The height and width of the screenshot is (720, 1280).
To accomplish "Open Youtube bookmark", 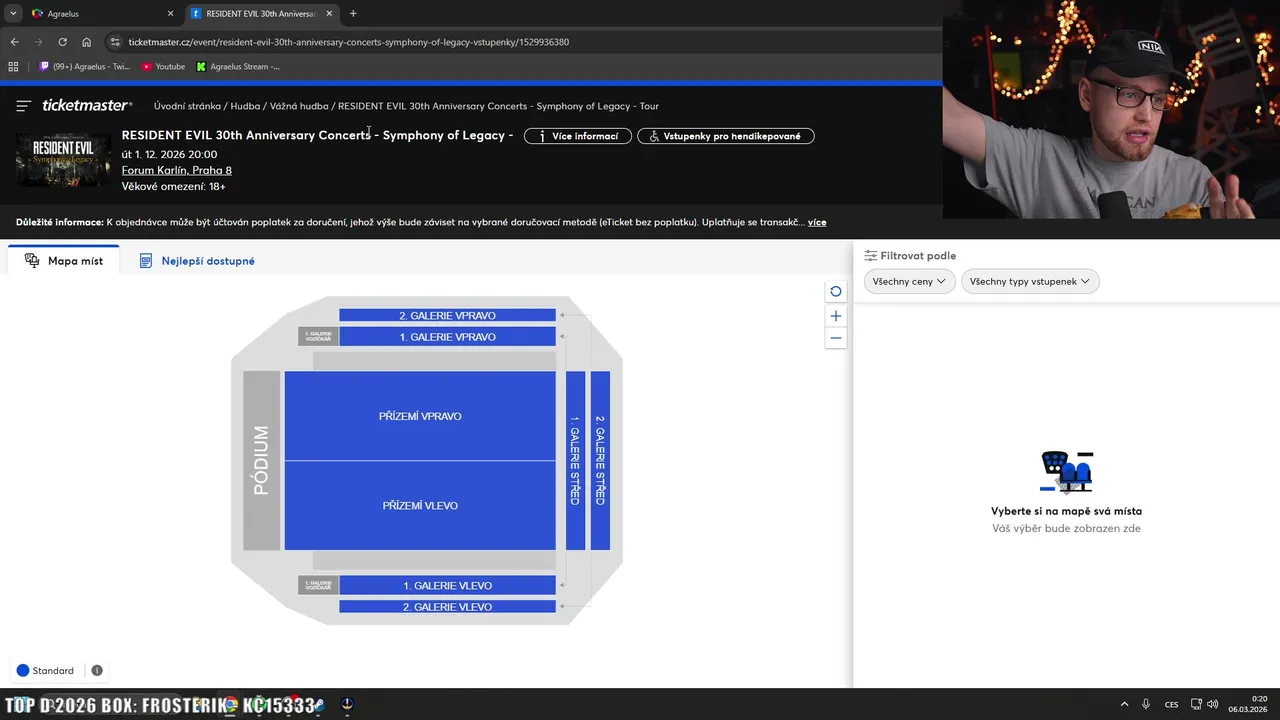I will click(x=164, y=67).
